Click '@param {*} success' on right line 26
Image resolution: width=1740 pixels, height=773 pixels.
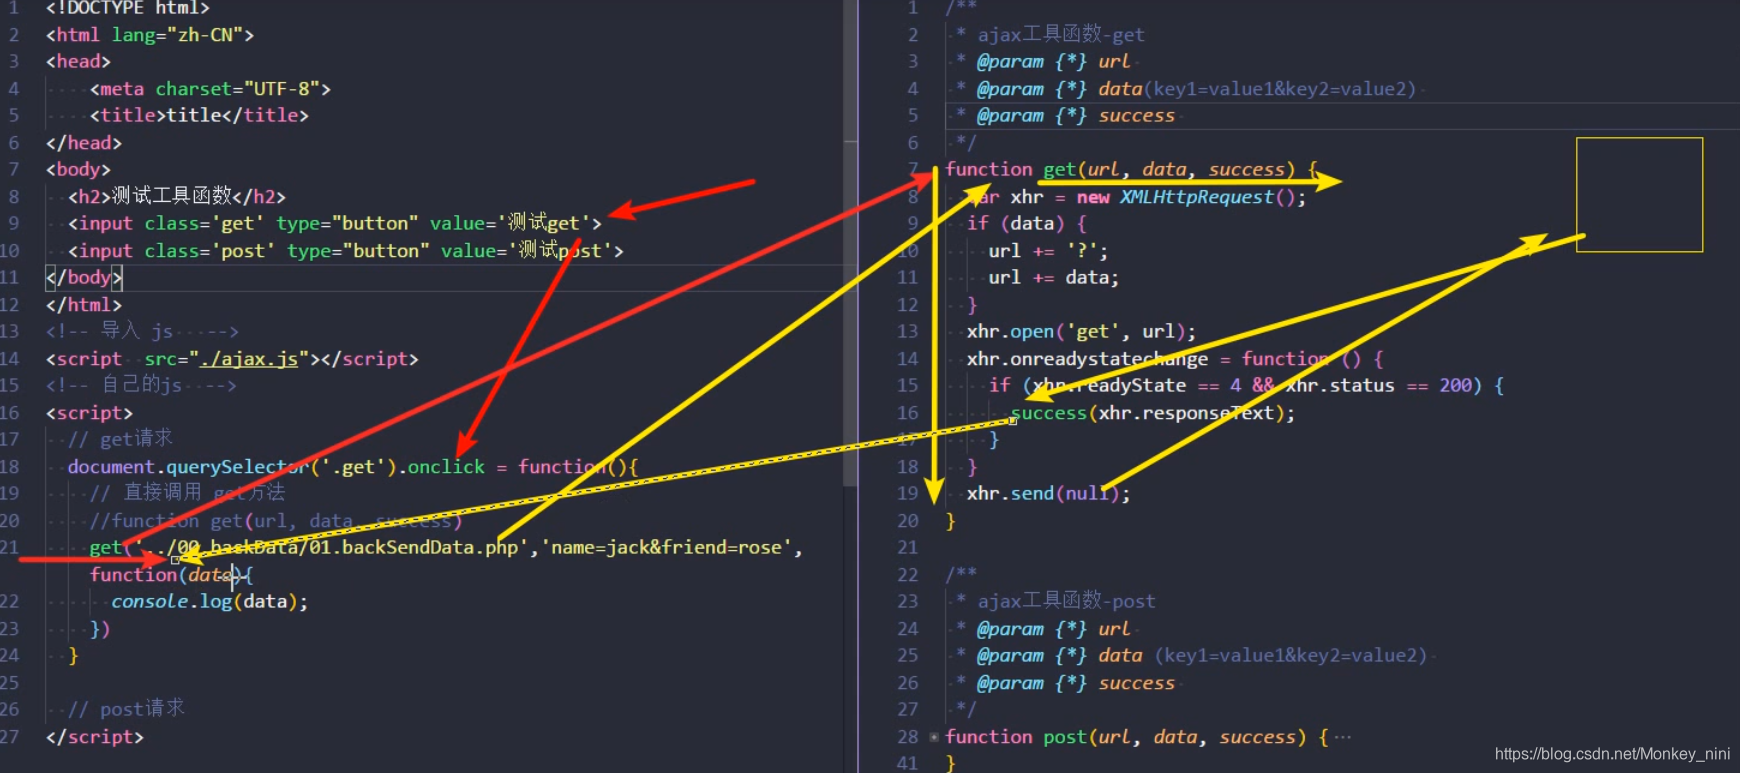tap(1076, 683)
